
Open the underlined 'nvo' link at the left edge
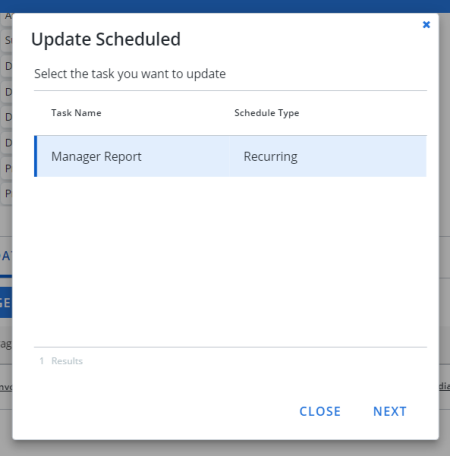pos(6,387)
